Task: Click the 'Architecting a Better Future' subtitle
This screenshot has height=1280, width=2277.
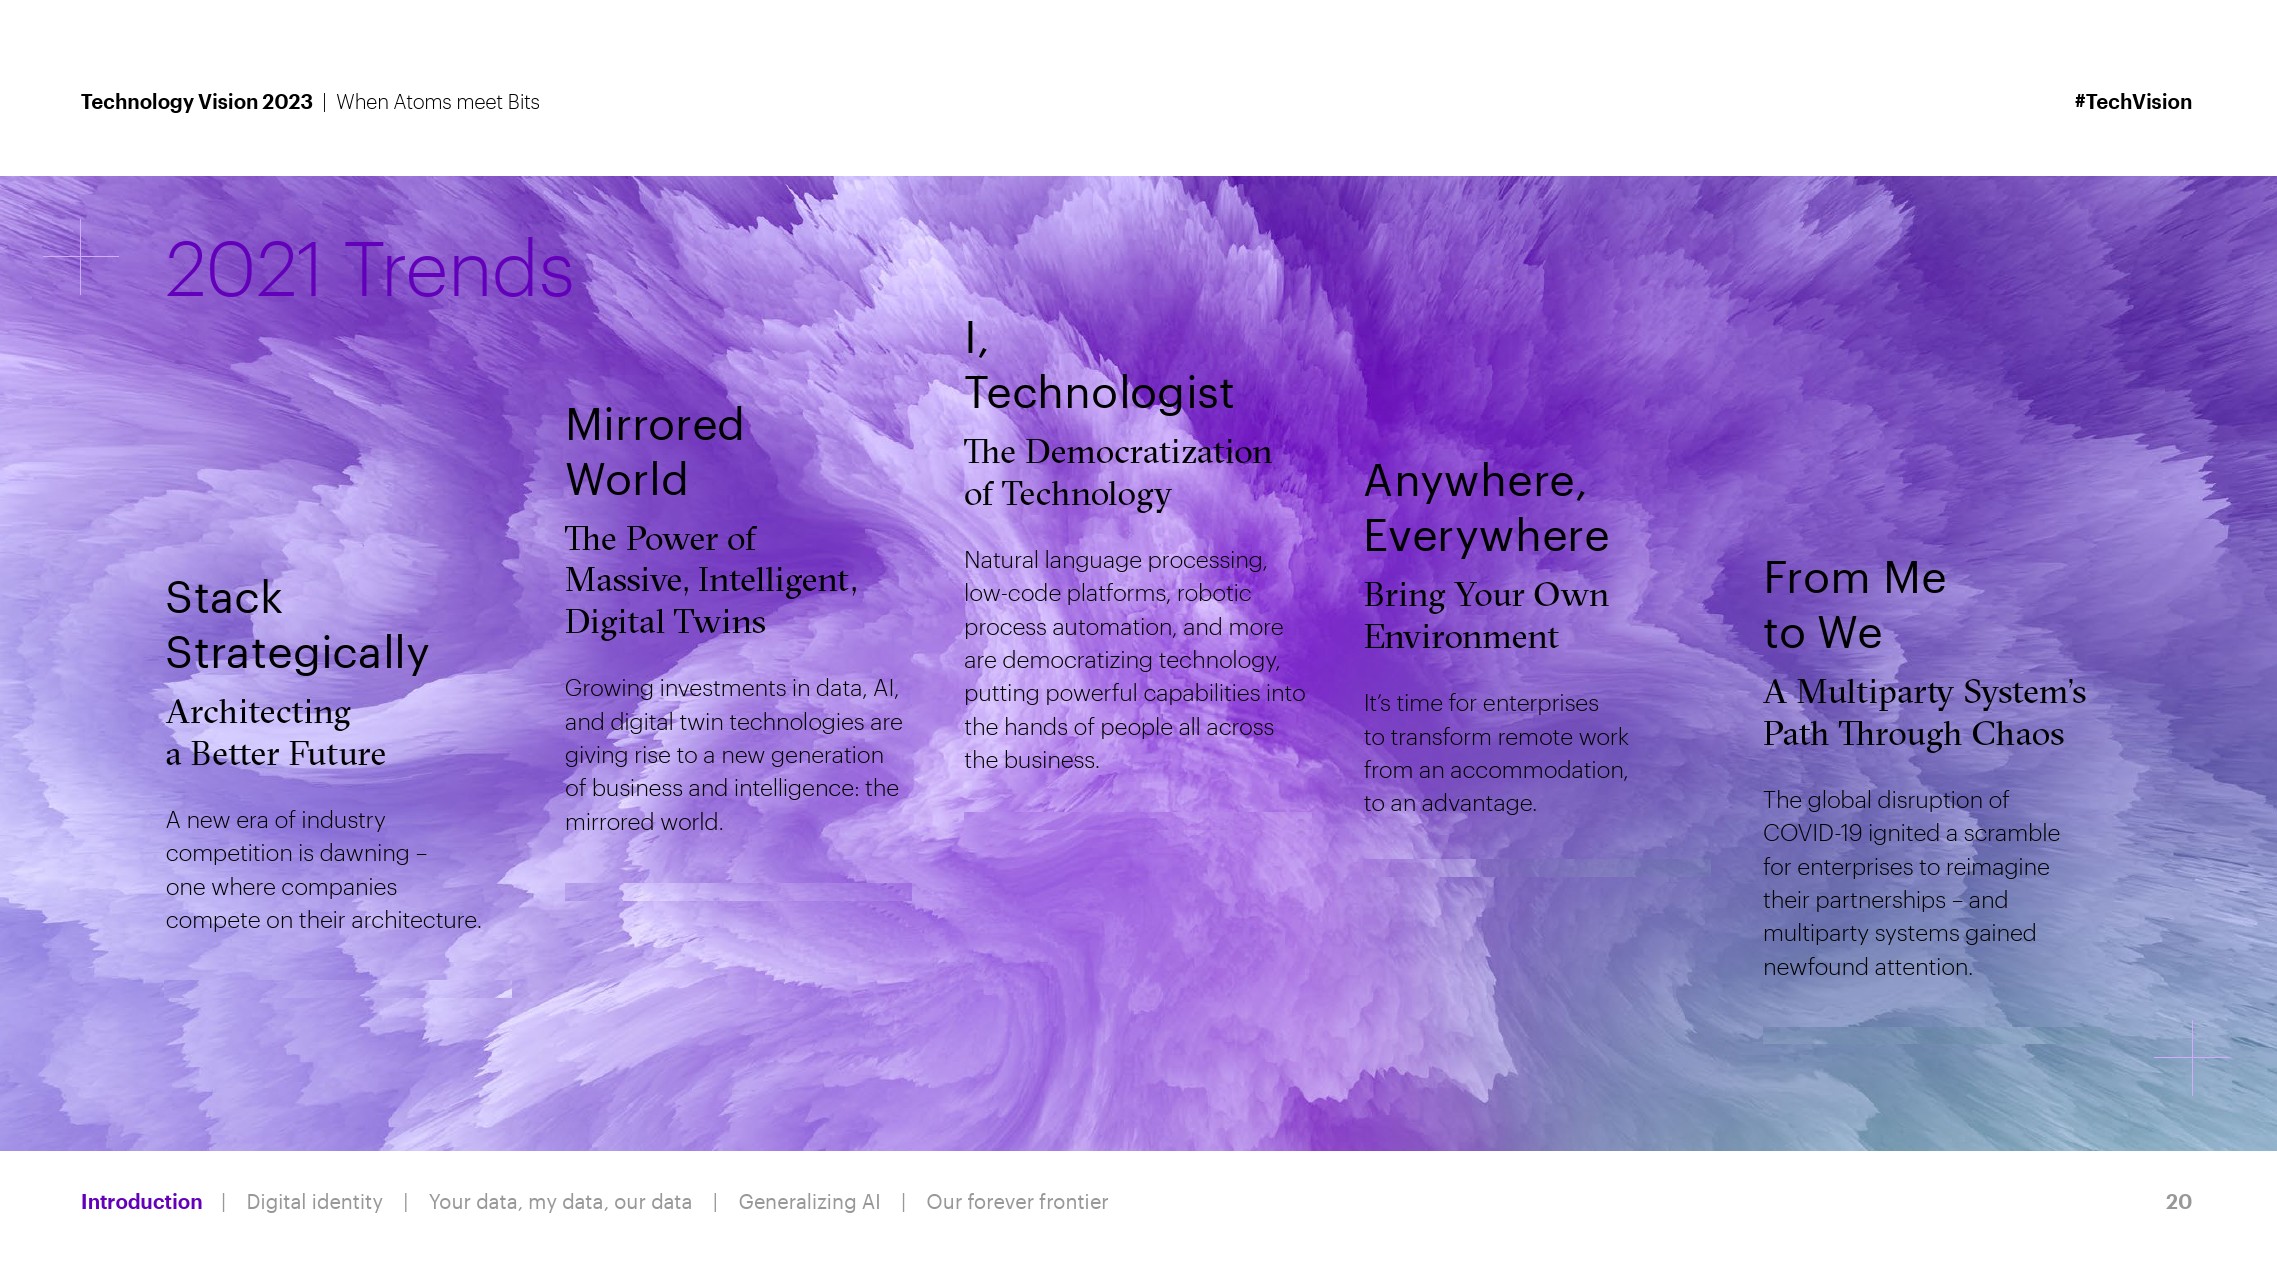Action: tap(275, 733)
